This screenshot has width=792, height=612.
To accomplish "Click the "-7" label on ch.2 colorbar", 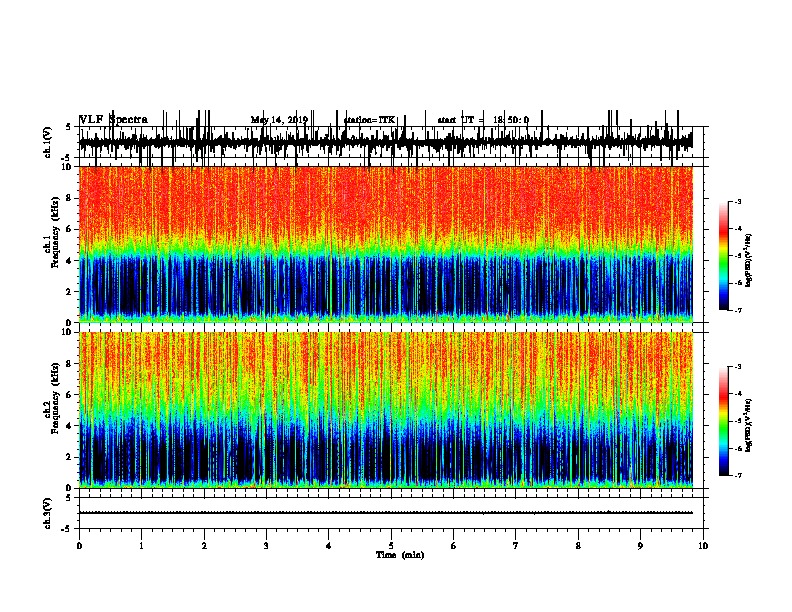I will click(x=737, y=475).
